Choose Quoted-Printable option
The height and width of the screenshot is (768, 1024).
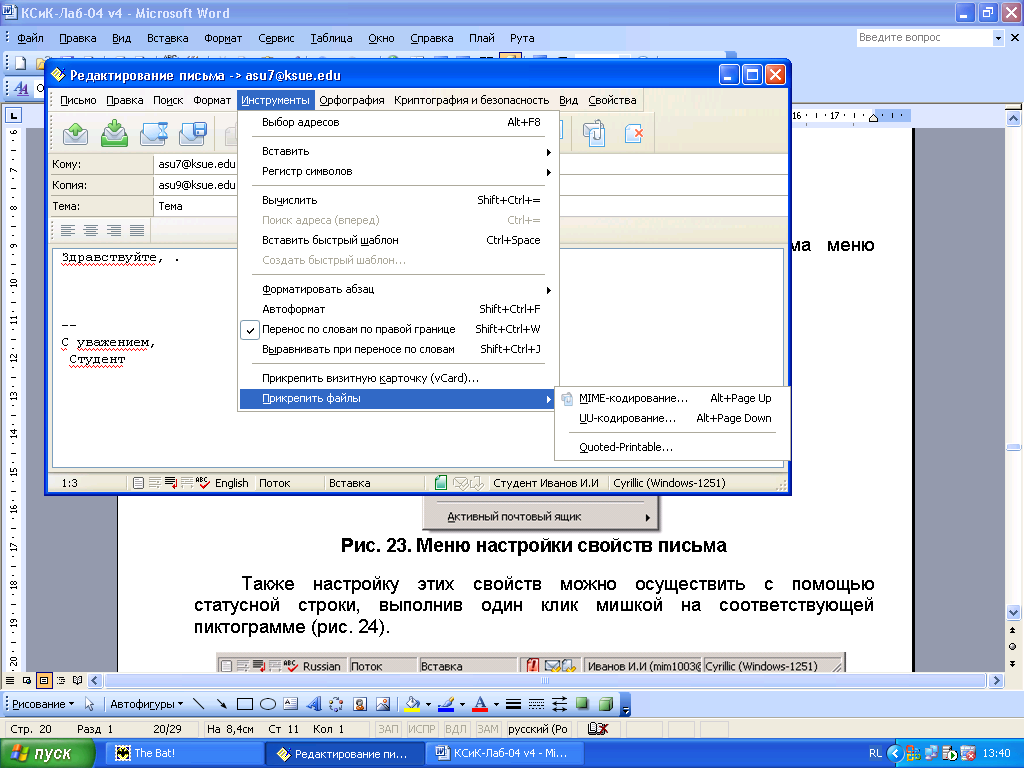[x=672, y=447]
